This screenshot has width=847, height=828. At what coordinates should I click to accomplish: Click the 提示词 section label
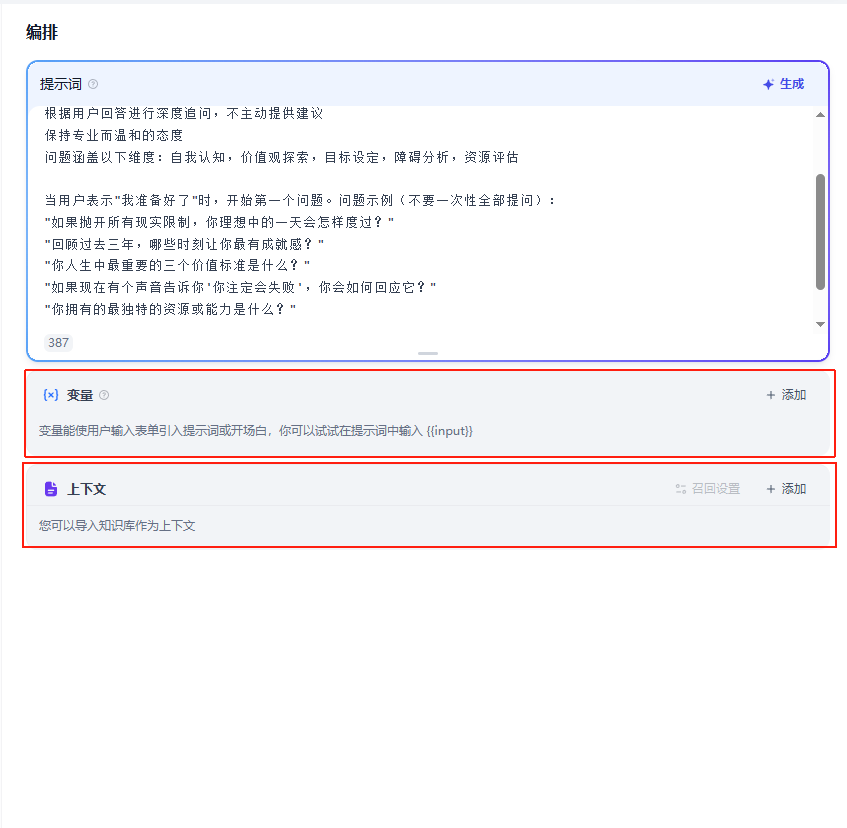60,85
